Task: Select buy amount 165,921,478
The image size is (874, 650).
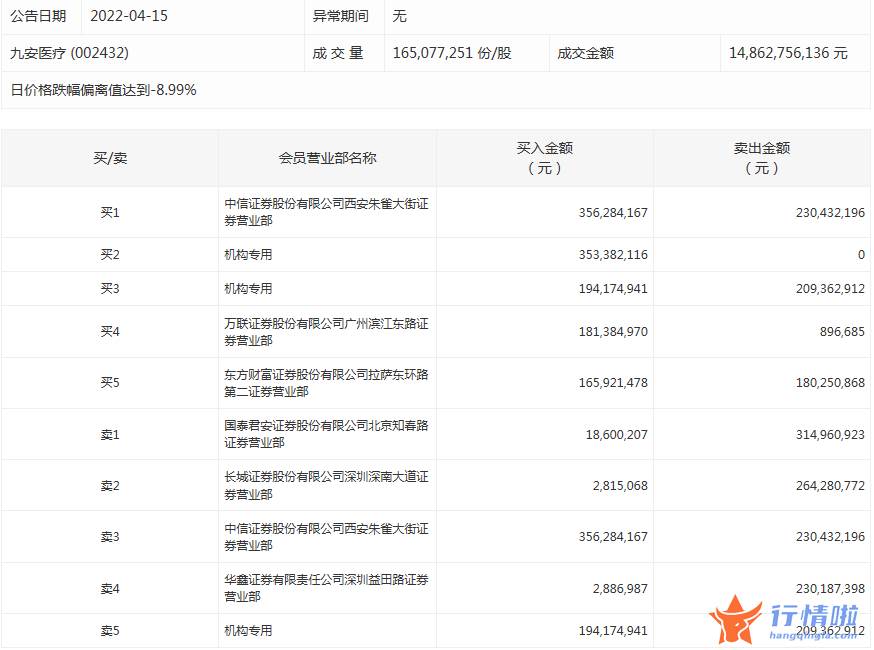Action: pos(613,383)
